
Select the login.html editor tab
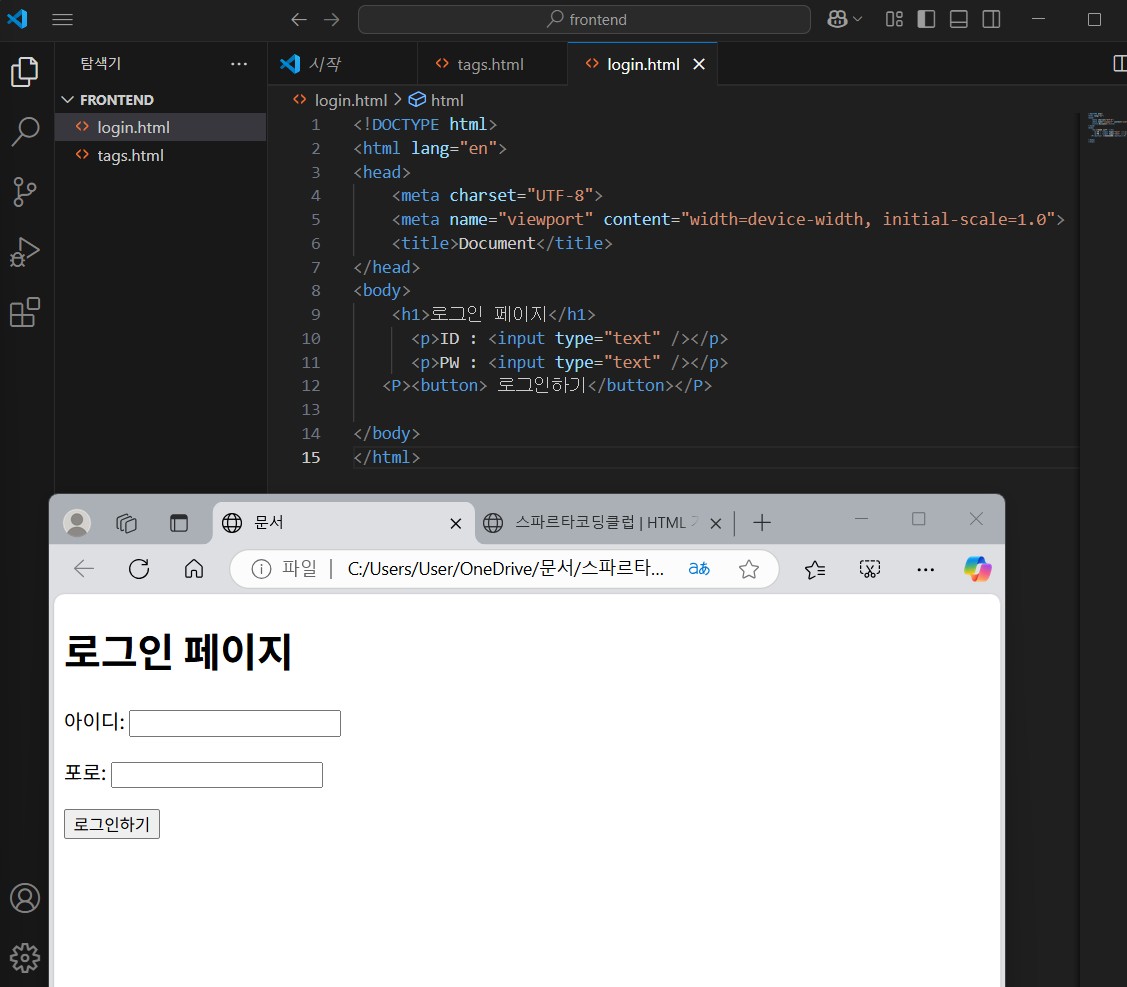pos(643,64)
